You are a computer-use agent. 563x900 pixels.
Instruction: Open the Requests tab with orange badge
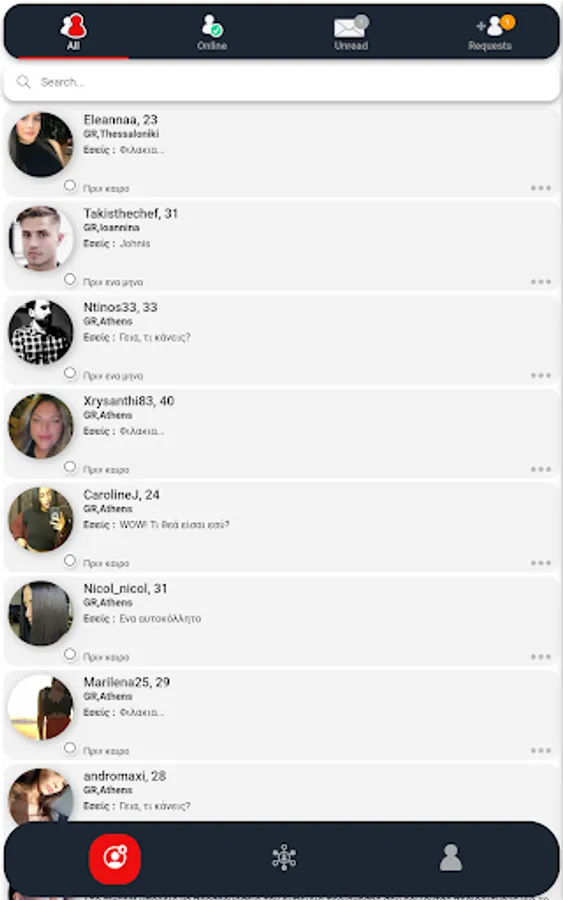(x=491, y=32)
